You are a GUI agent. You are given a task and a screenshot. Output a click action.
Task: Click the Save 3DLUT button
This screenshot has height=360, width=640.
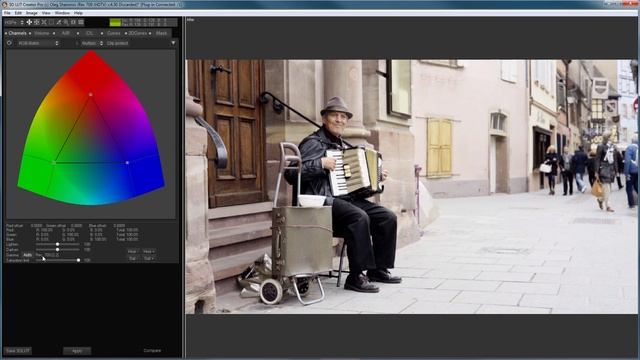pyautogui.click(x=18, y=351)
